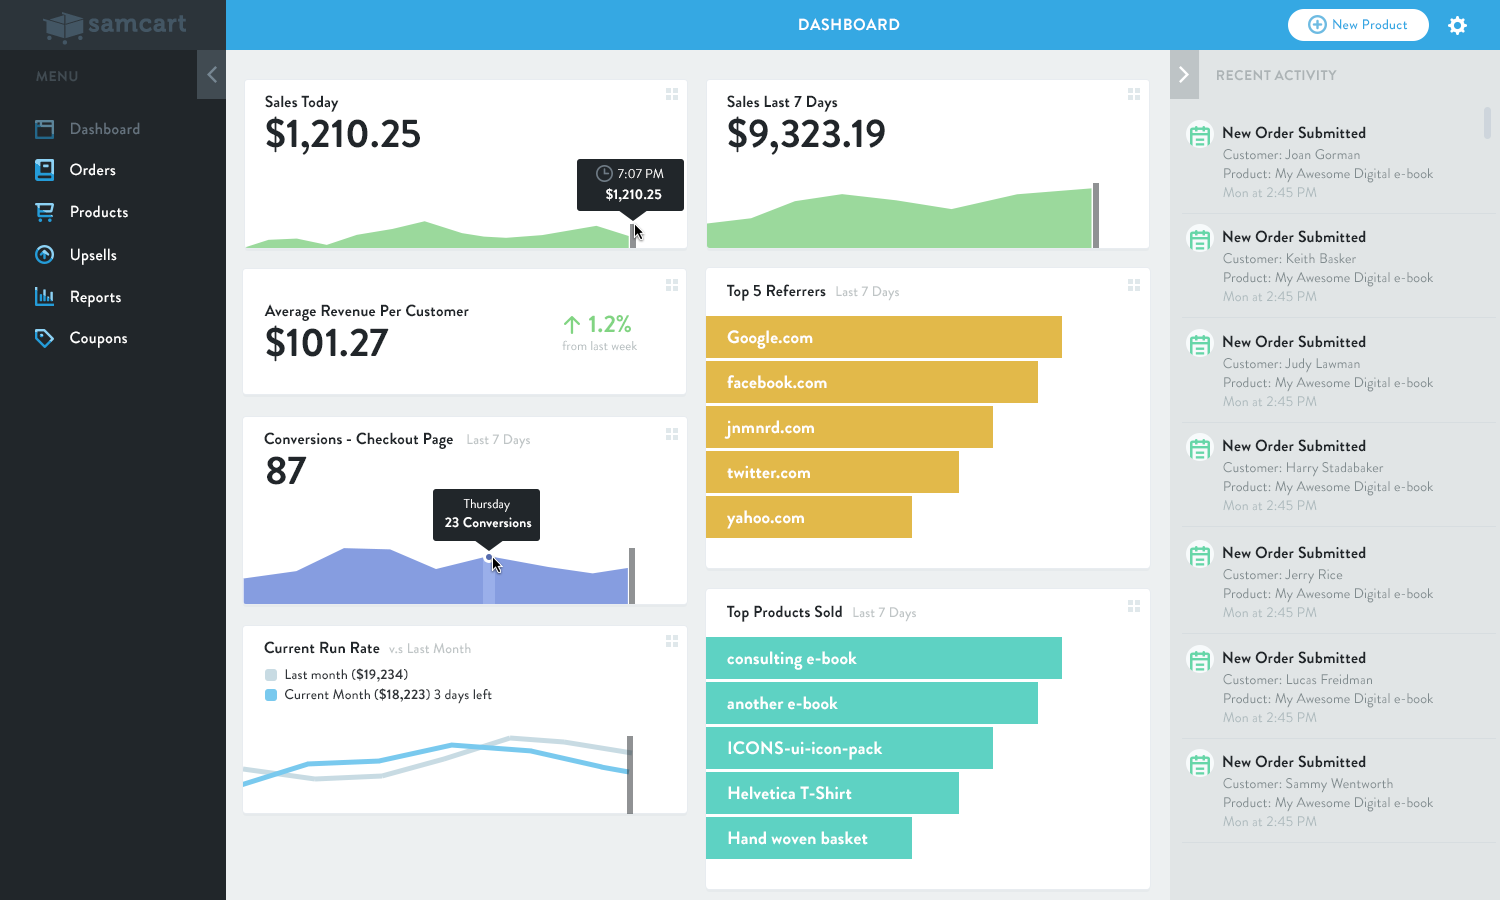
Task: Click the Orders book icon
Action: (x=44, y=170)
